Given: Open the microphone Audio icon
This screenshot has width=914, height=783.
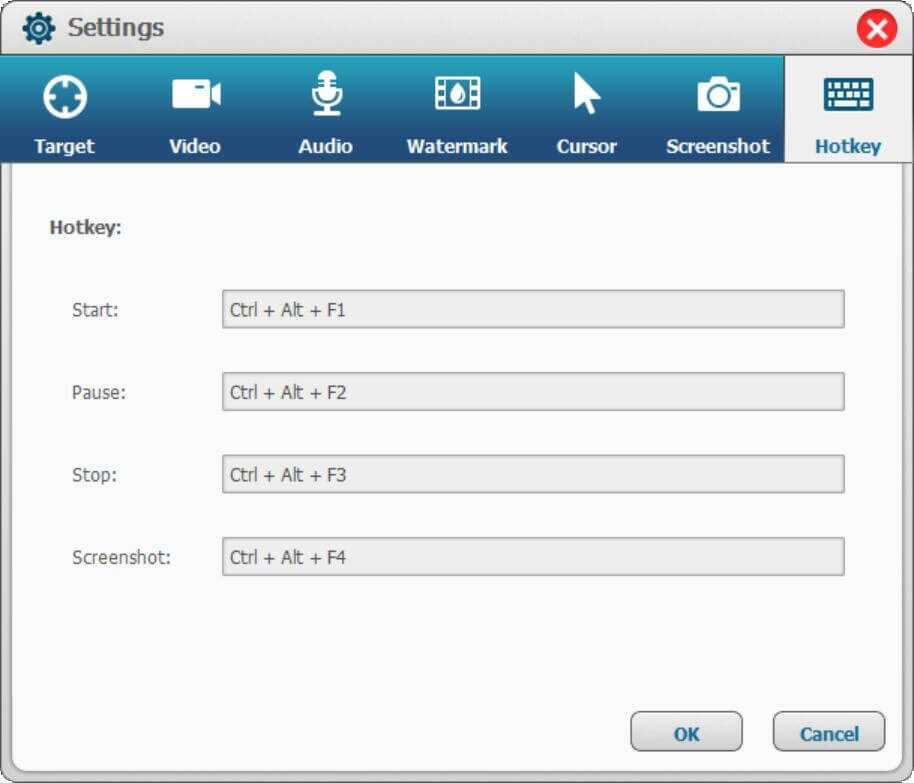Looking at the screenshot, I should pyautogui.click(x=326, y=94).
